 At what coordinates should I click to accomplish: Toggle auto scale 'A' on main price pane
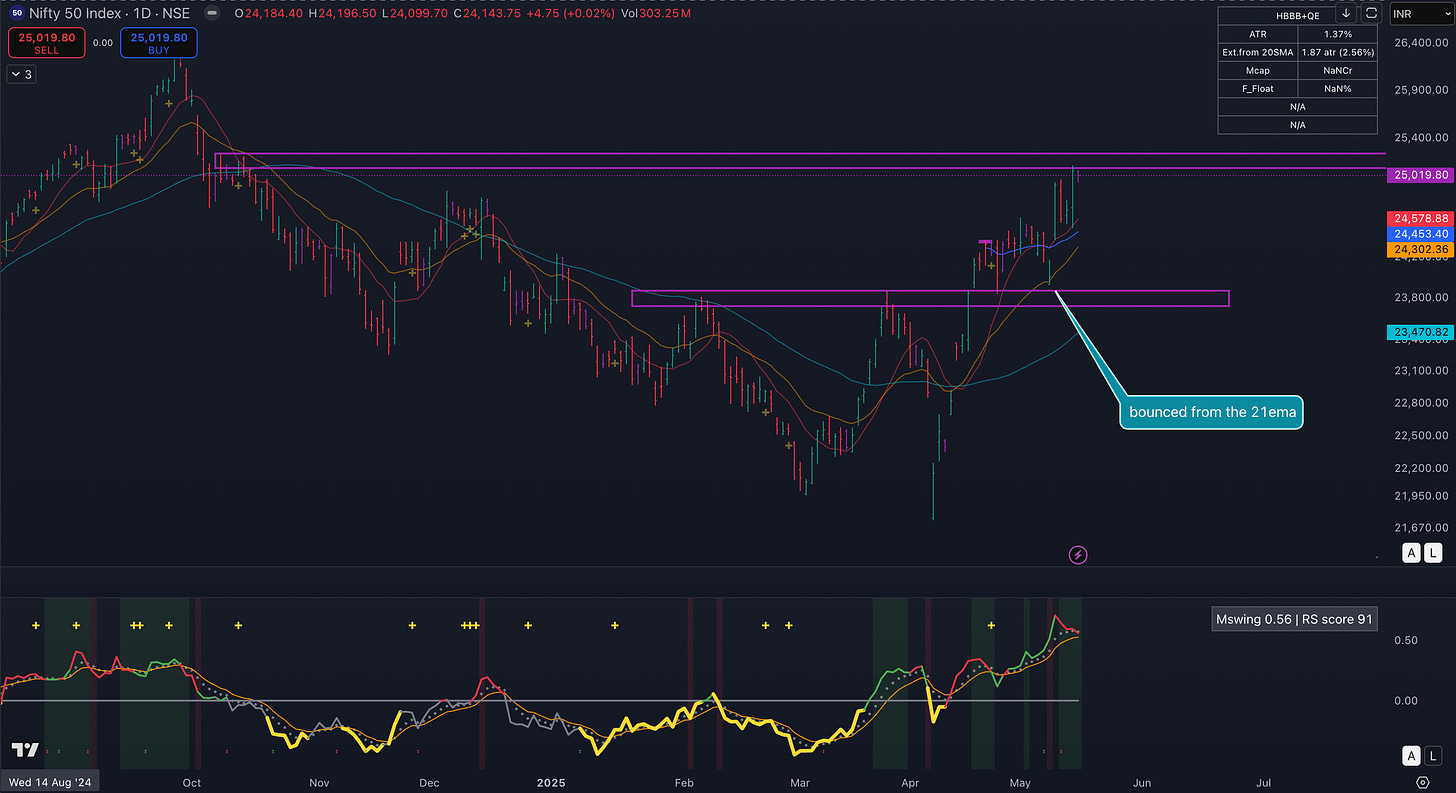pyautogui.click(x=1411, y=553)
